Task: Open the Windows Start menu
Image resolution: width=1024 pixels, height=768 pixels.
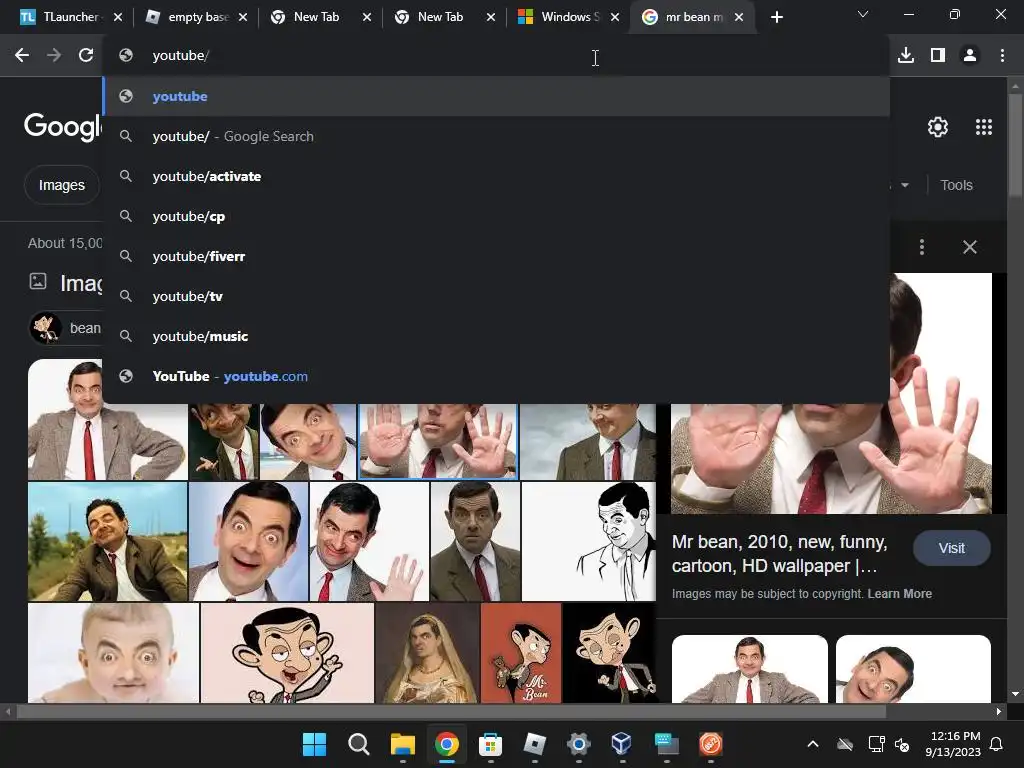Action: coord(314,744)
